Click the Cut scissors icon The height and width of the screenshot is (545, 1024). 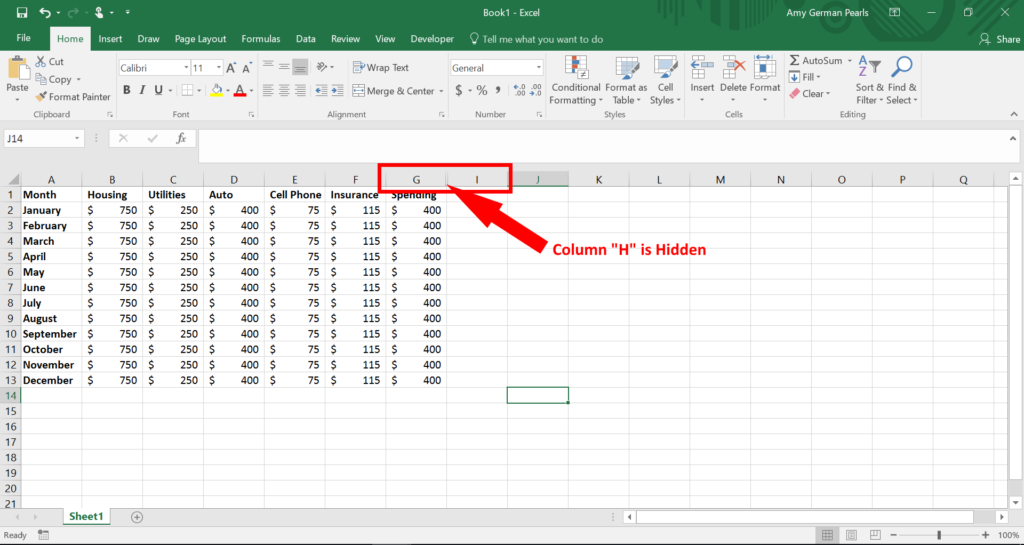[41, 62]
